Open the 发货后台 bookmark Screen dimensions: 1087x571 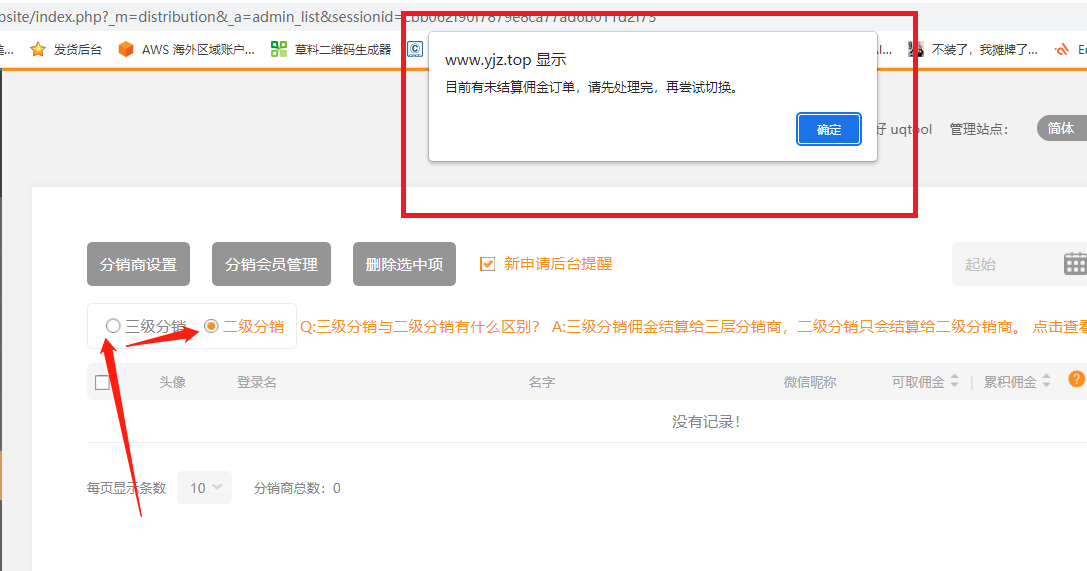click(67, 49)
